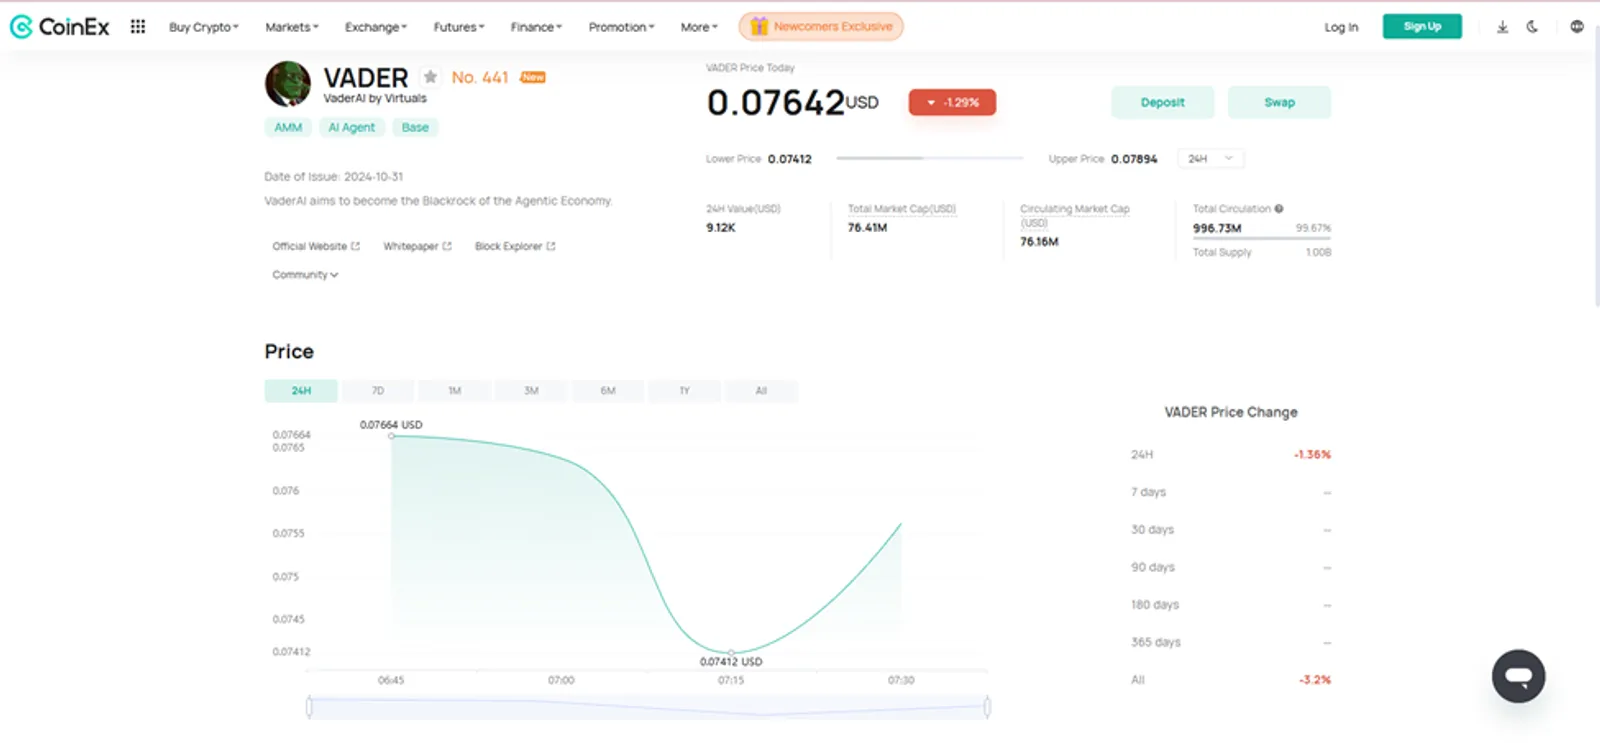Select the 3M chart tab

point(531,391)
